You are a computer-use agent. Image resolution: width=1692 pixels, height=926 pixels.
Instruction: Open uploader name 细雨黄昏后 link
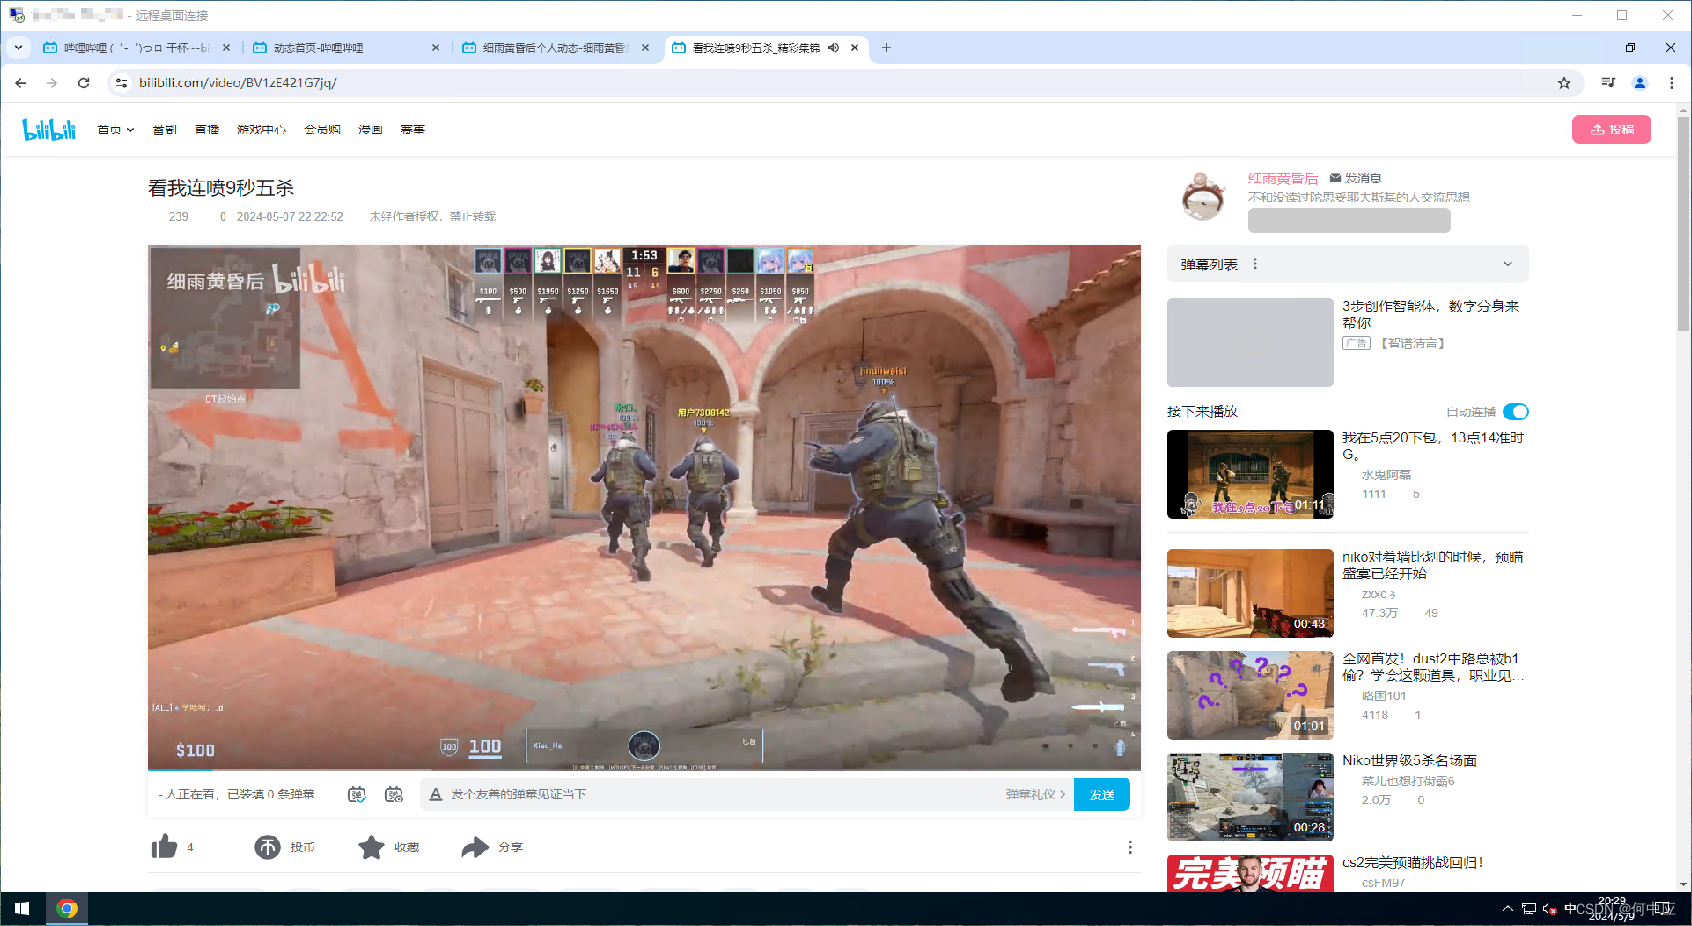[x=1283, y=178]
